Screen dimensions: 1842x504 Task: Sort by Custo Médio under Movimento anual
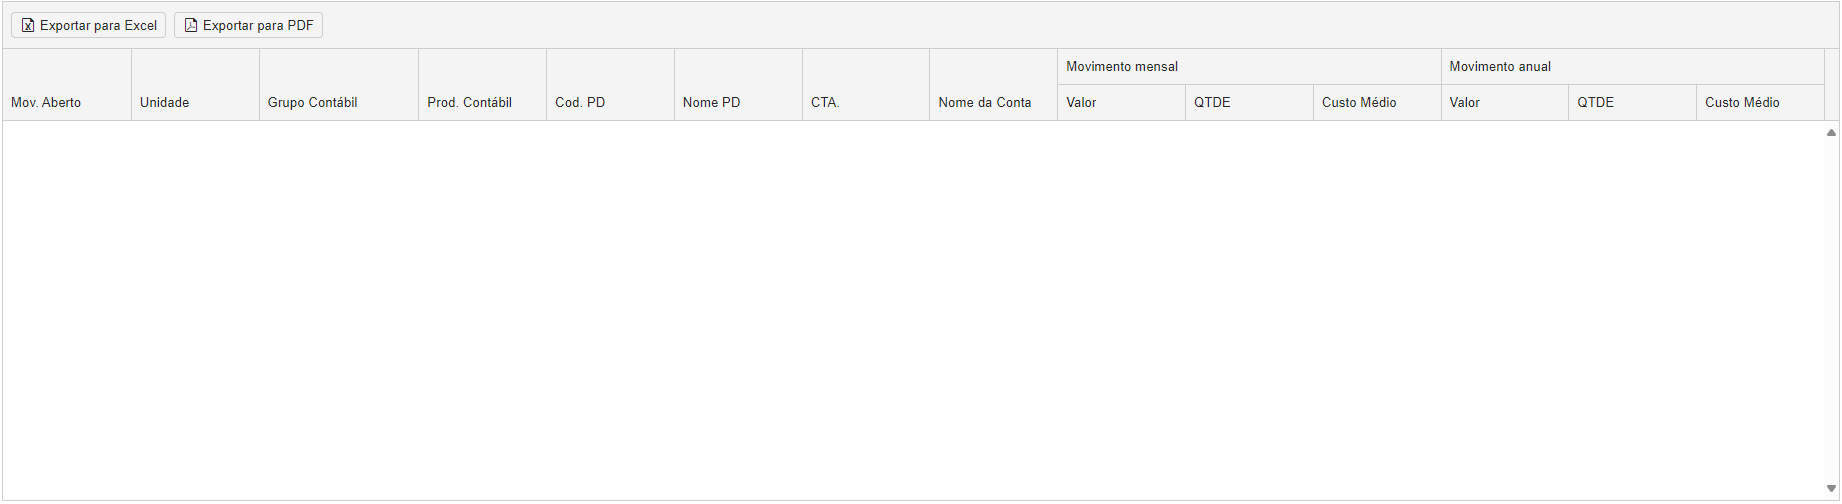(1742, 102)
